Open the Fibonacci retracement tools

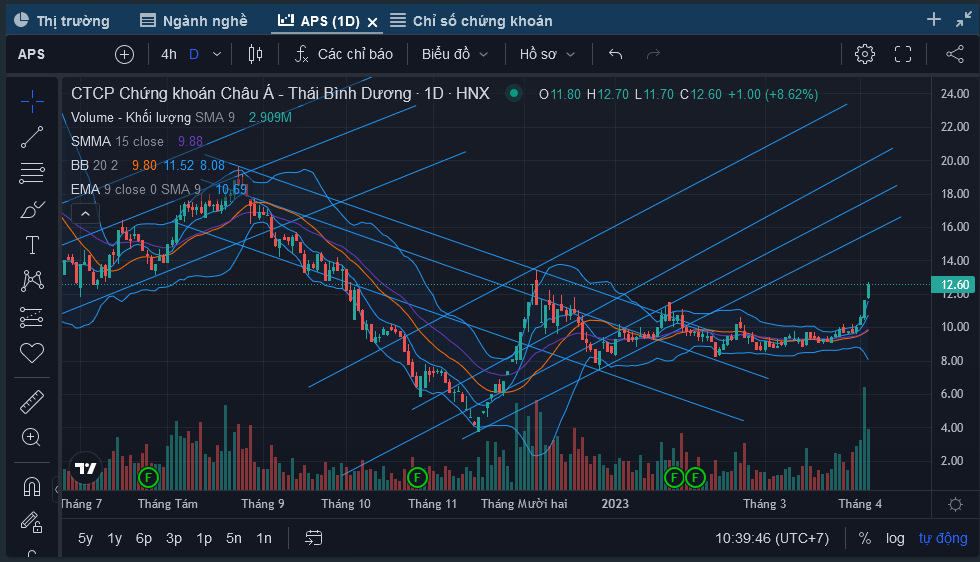tap(32, 173)
